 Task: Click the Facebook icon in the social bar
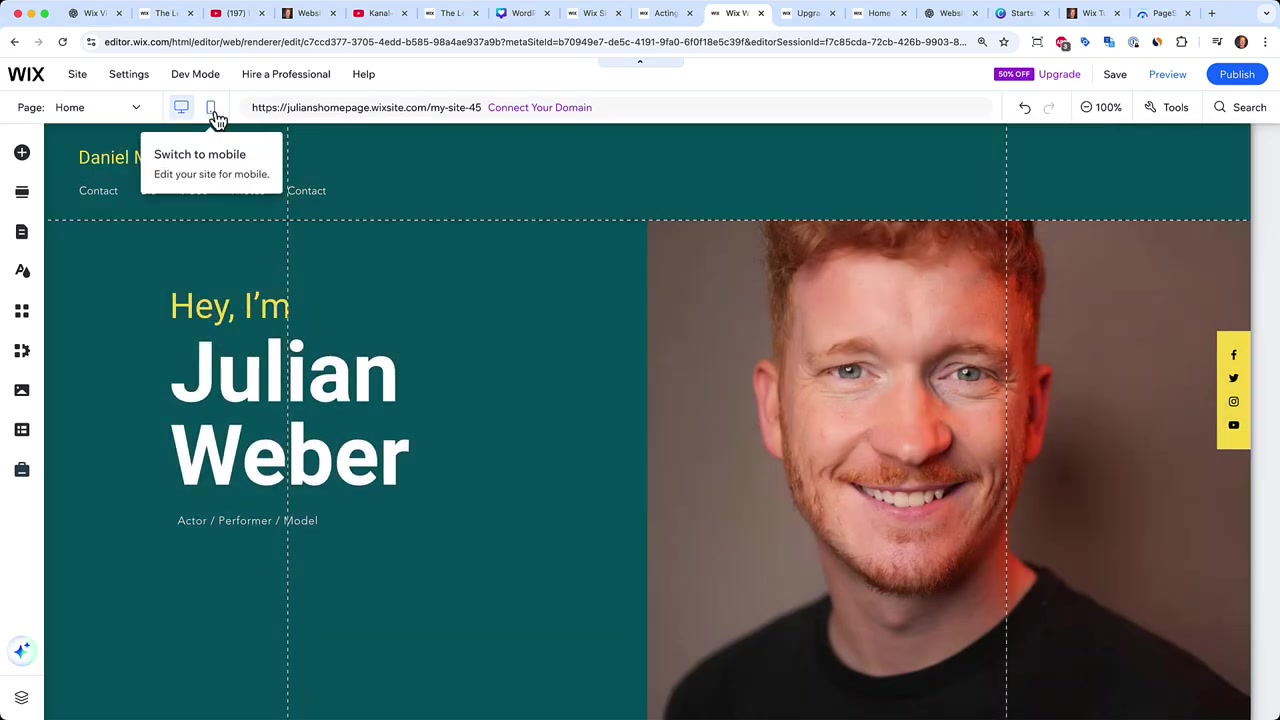(x=1233, y=355)
